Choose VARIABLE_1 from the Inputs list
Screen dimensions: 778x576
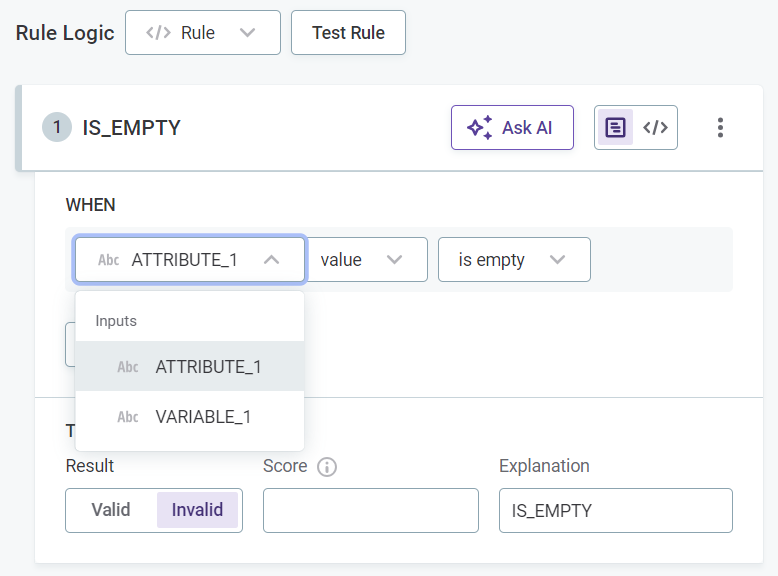203,417
